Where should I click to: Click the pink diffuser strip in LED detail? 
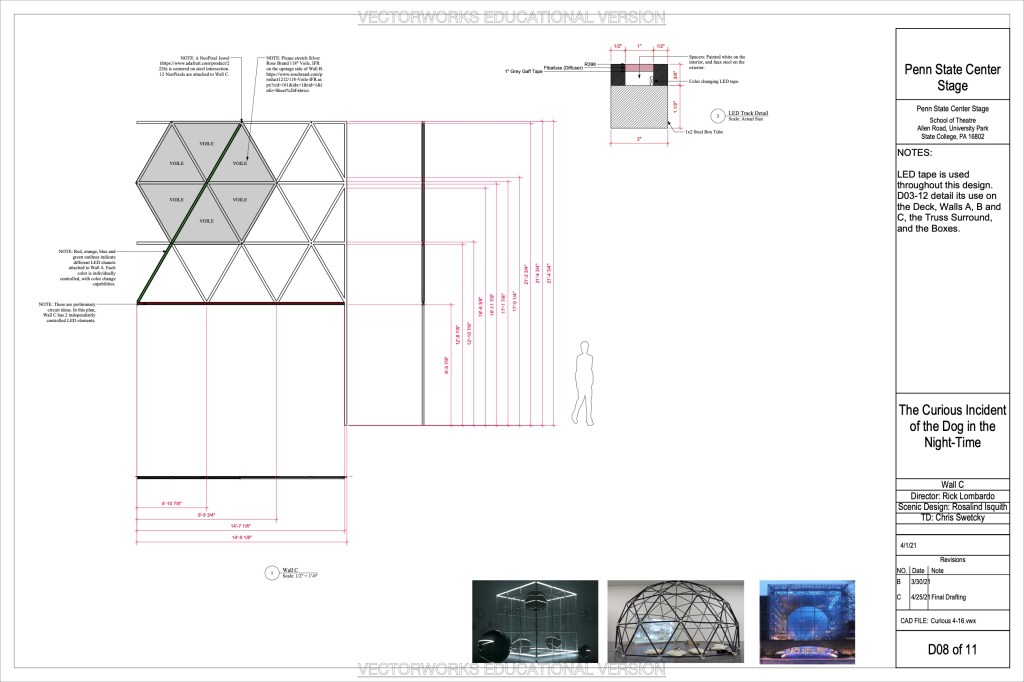[640, 66]
